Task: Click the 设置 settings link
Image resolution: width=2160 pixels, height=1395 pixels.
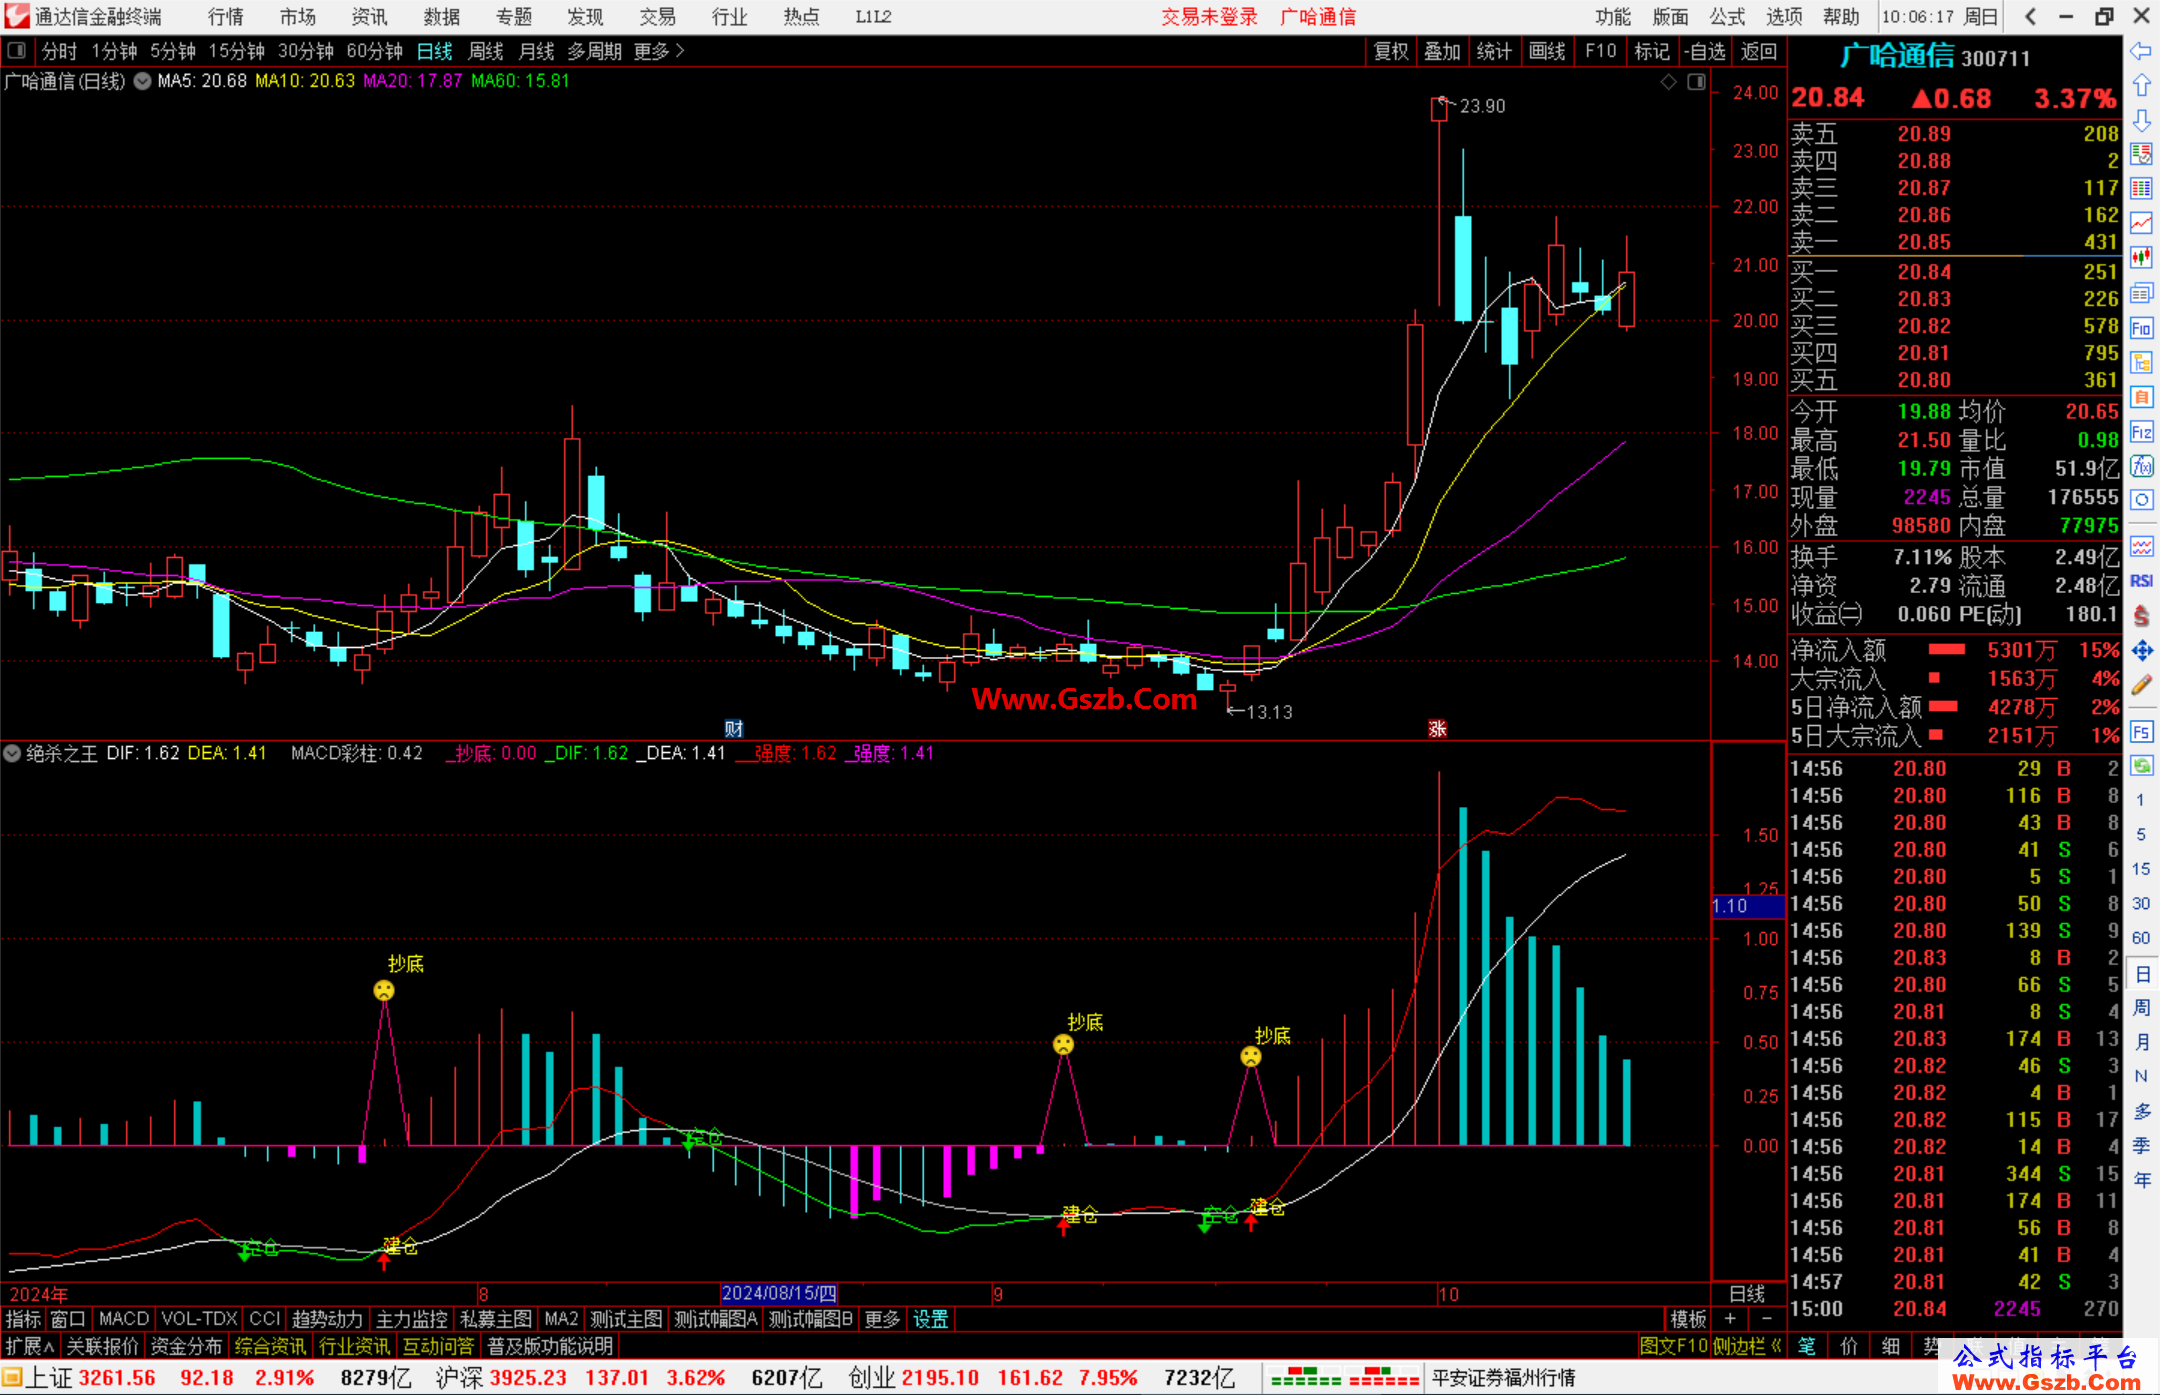Action: click(930, 1319)
